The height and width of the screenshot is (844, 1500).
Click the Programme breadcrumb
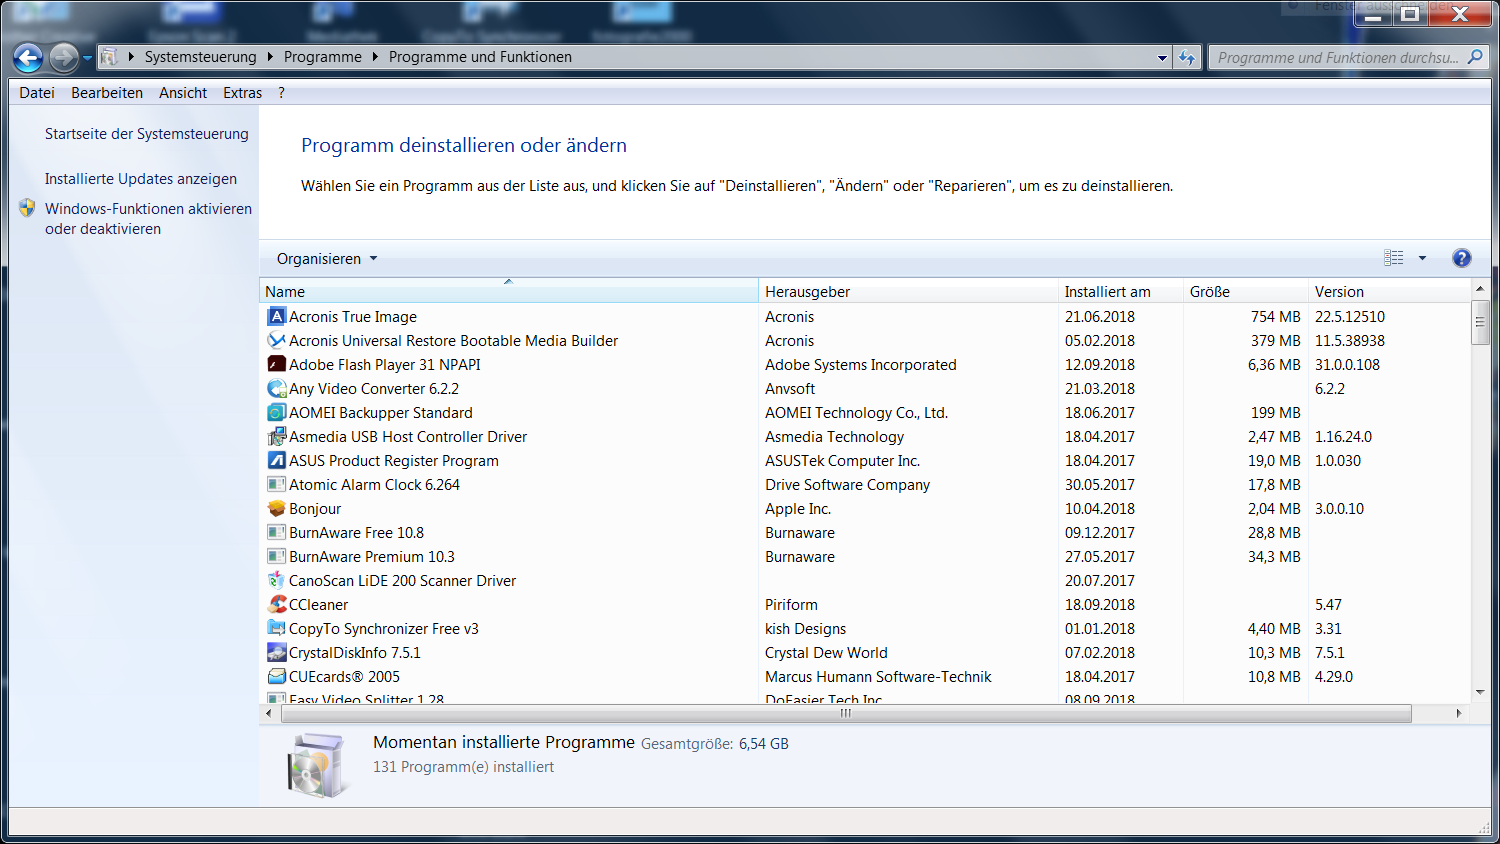pyautogui.click(x=323, y=57)
